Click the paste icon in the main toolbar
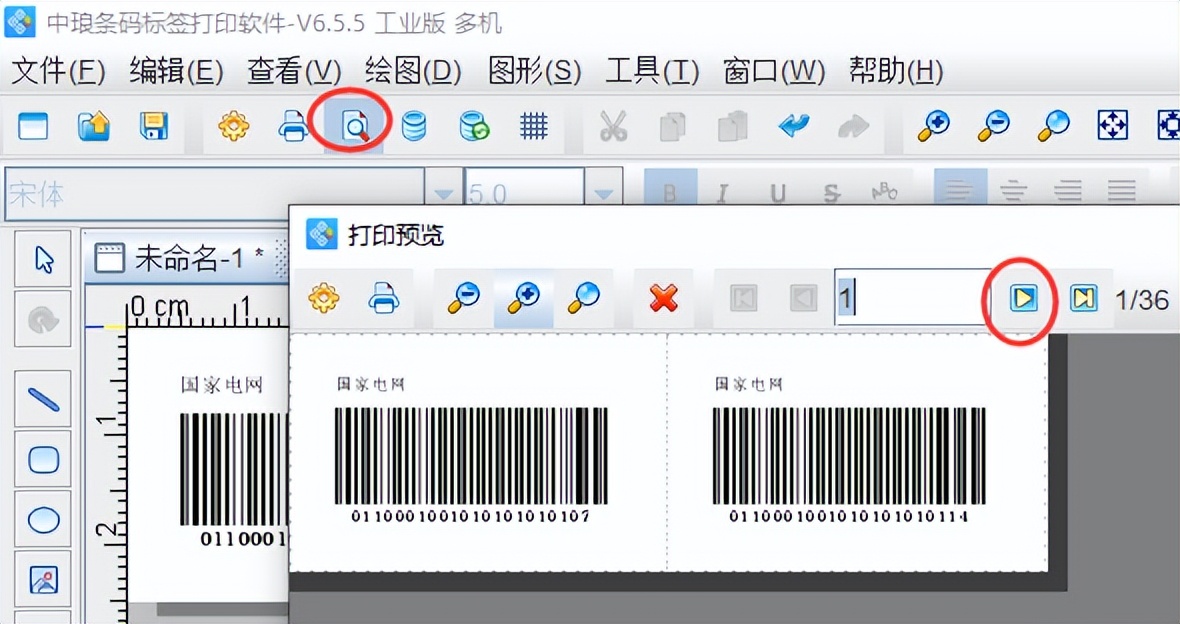1180x624 pixels. point(733,126)
